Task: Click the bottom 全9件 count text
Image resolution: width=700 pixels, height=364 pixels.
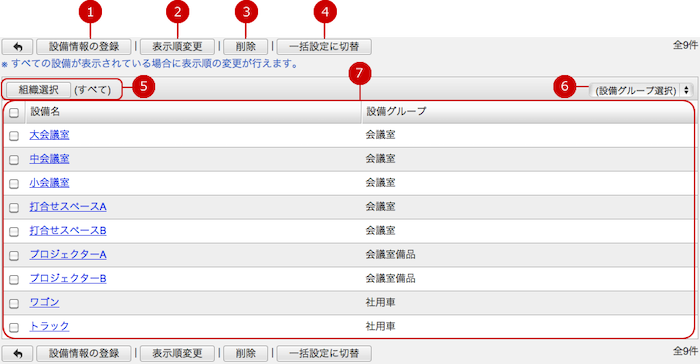Action: (x=685, y=351)
